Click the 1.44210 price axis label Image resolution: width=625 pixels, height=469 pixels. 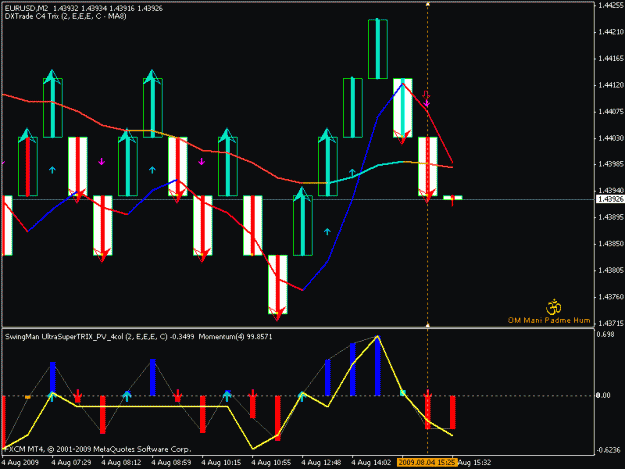tap(611, 32)
